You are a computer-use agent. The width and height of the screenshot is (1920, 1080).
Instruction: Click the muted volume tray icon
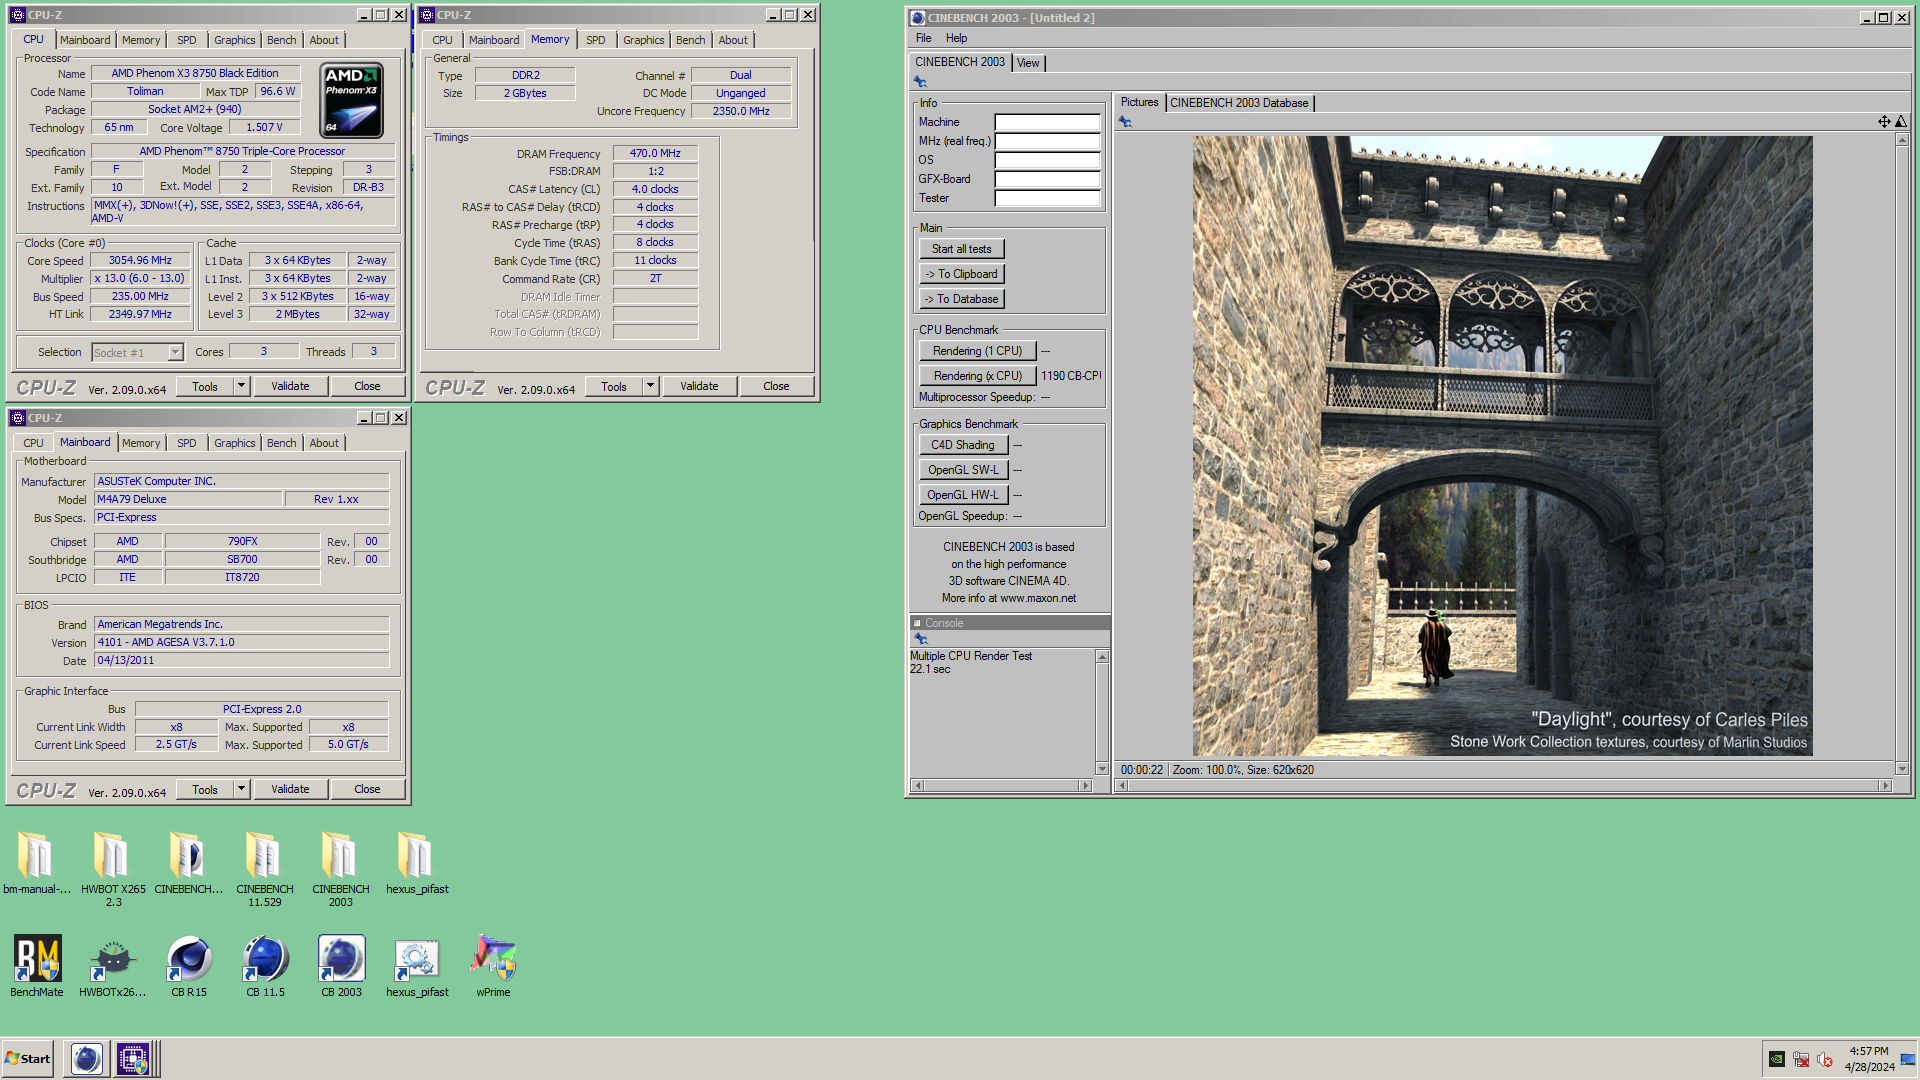pos(1825,1059)
